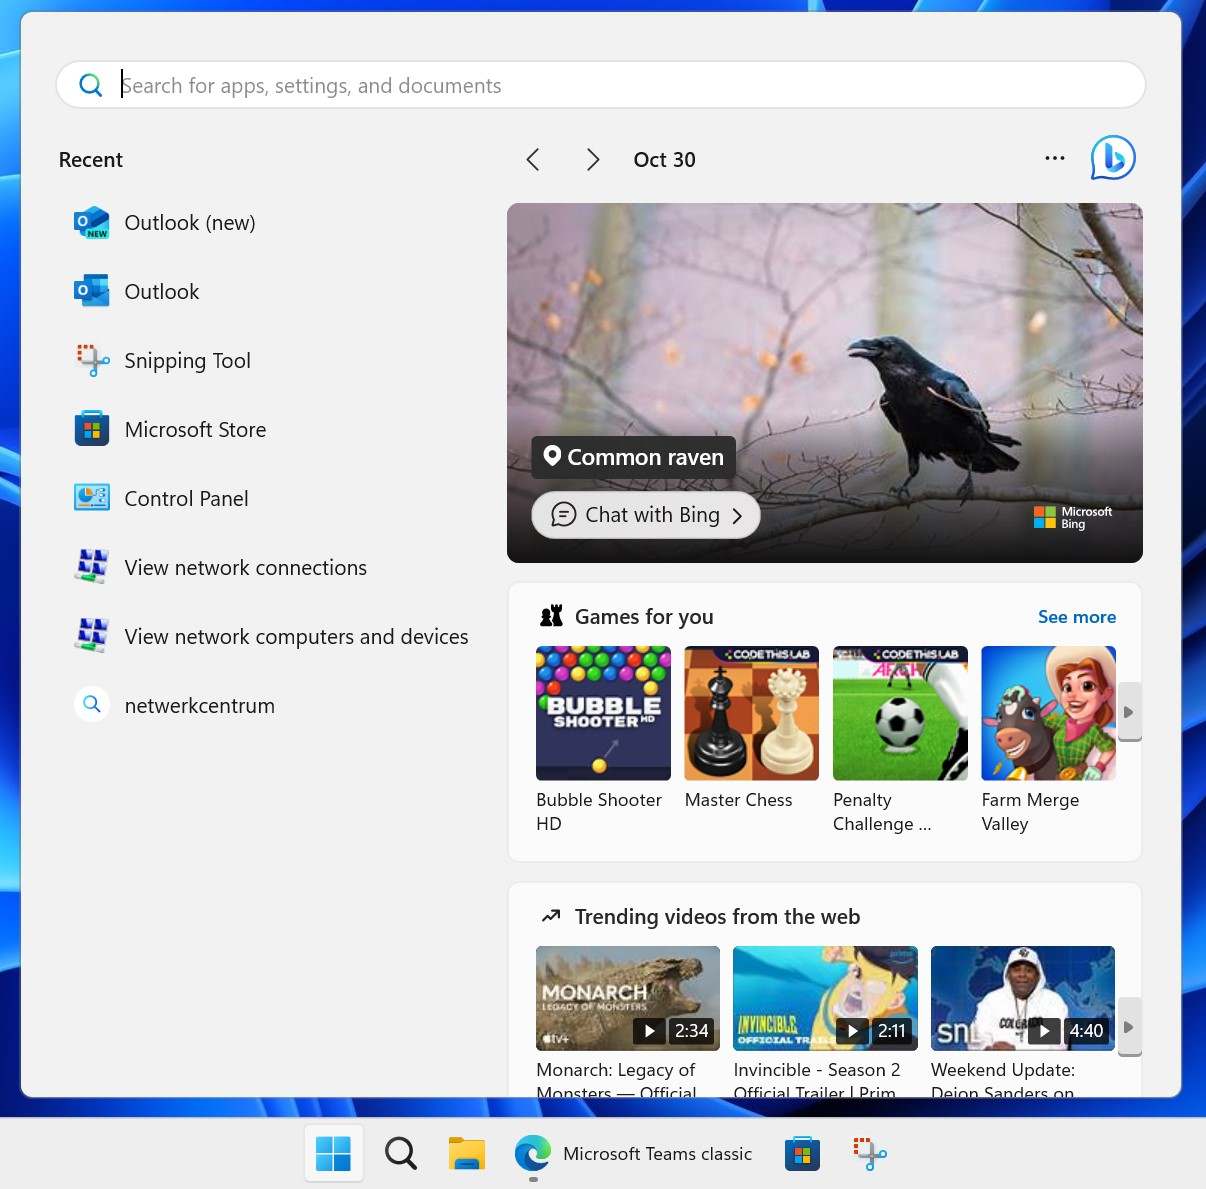Image resolution: width=1206 pixels, height=1189 pixels.
Task: Click the Windows Start button on taskbar
Action: (333, 1154)
